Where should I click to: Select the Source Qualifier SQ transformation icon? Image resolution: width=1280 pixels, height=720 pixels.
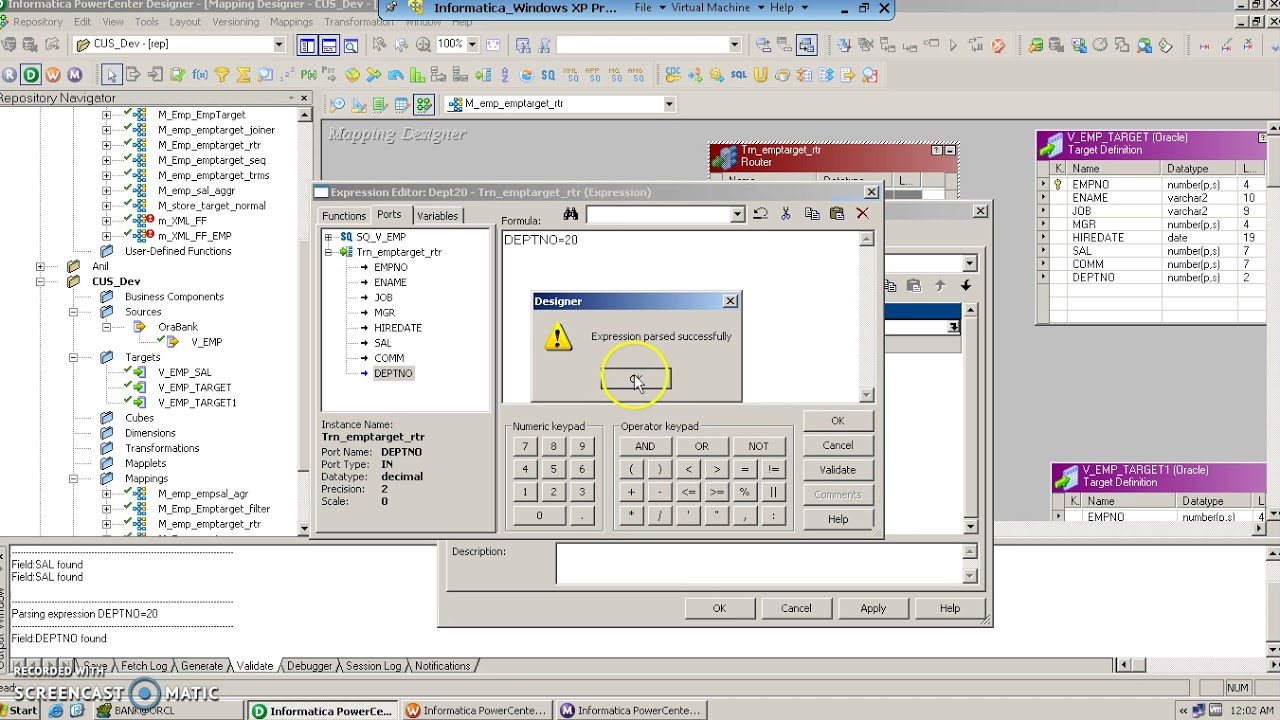pyautogui.click(x=548, y=75)
